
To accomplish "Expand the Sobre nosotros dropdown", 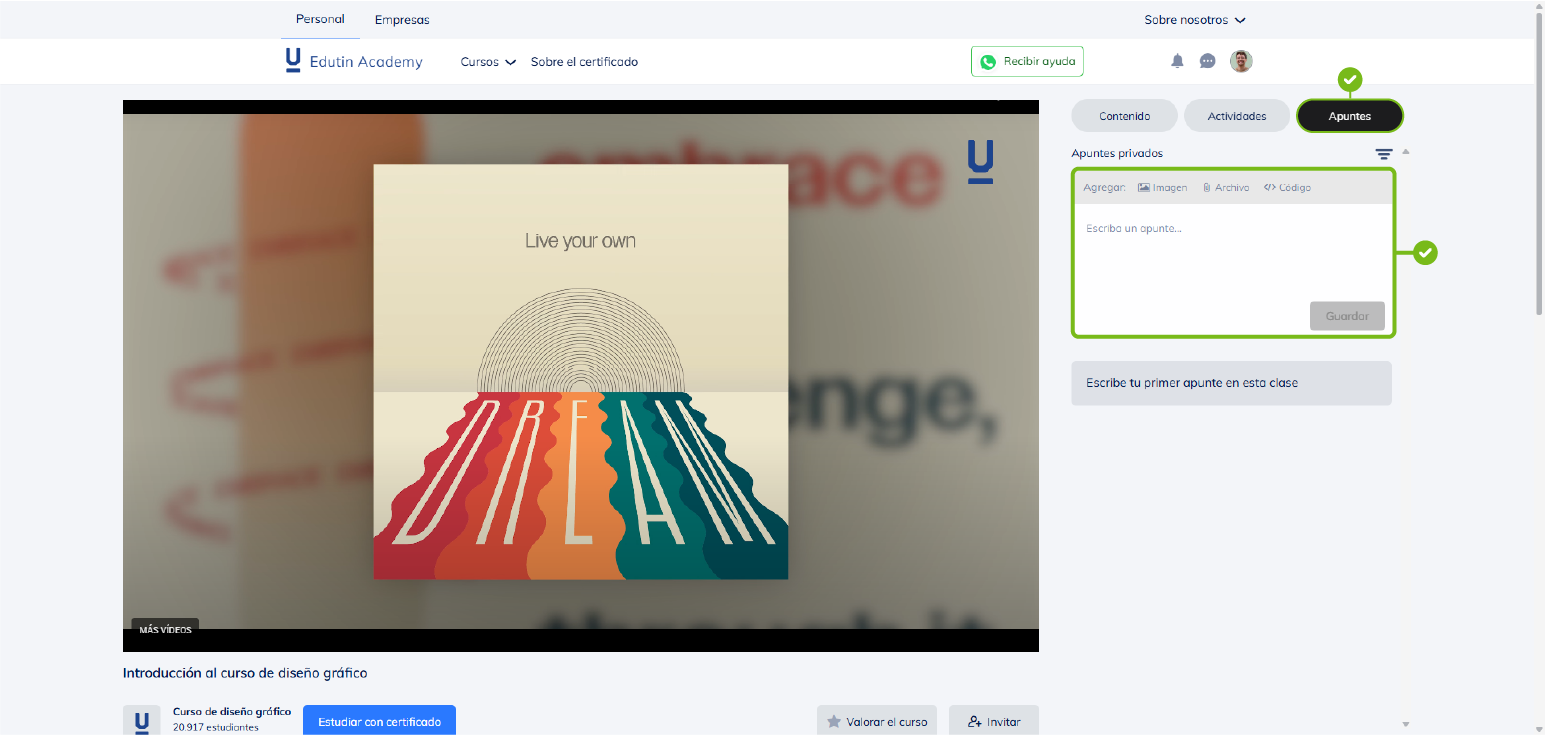I will (1195, 20).
